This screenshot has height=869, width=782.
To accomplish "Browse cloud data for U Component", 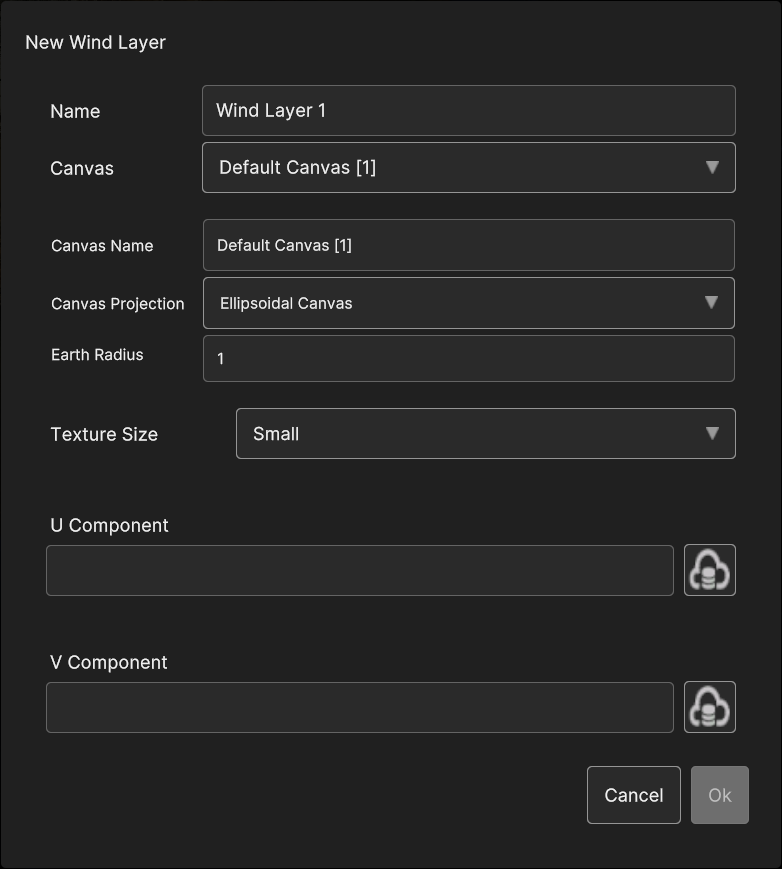I will coord(709,570).
